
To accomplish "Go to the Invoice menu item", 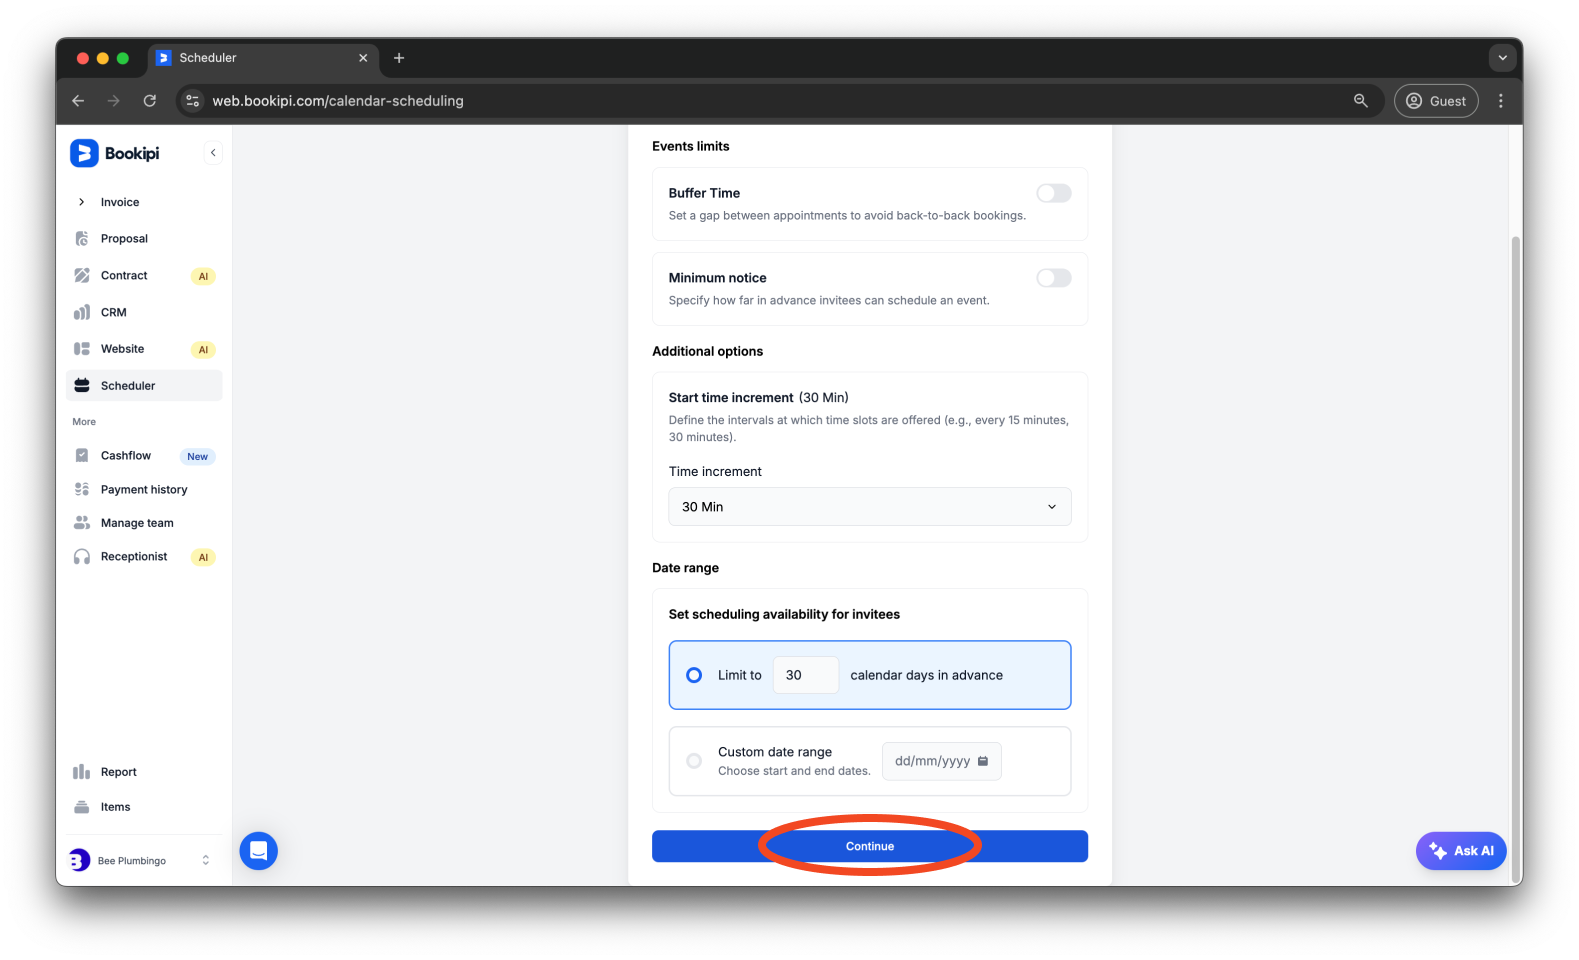I will (x=120, y=202).
